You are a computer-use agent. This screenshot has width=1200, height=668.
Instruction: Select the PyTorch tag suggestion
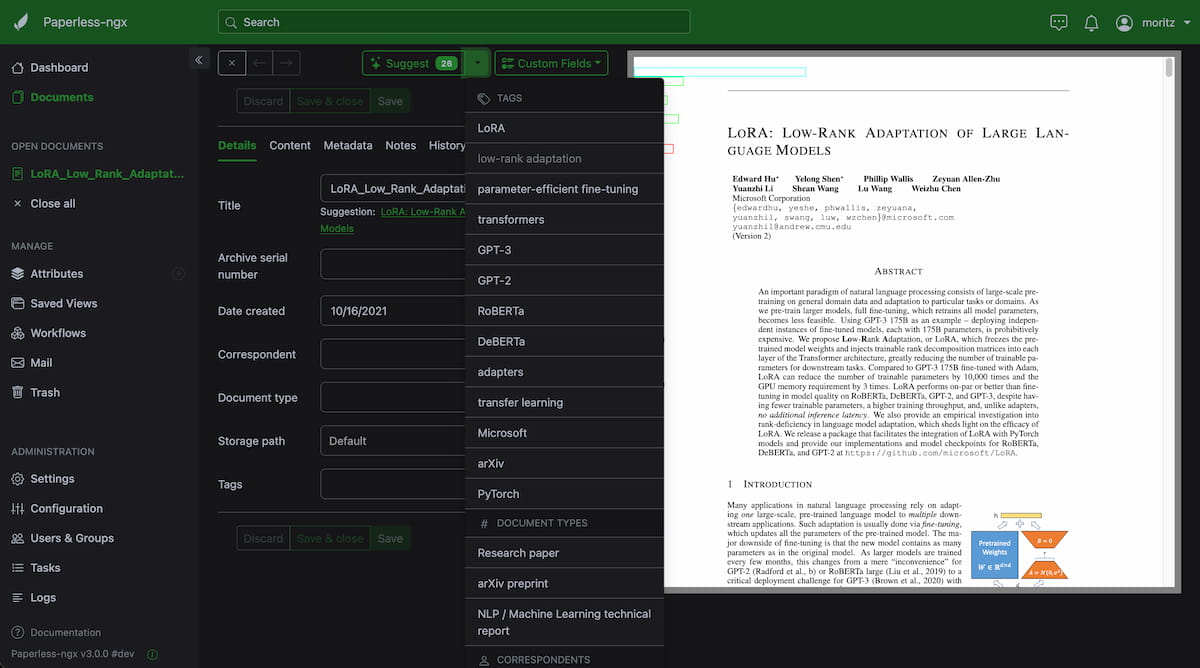[564, 494]
